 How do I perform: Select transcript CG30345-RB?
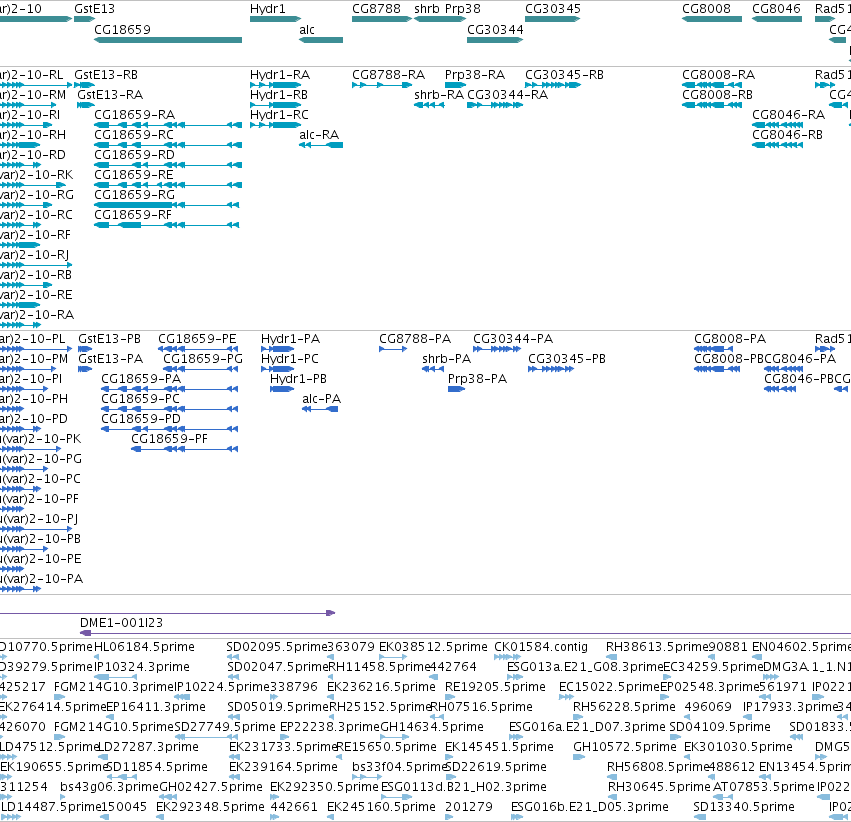point(564,75)
